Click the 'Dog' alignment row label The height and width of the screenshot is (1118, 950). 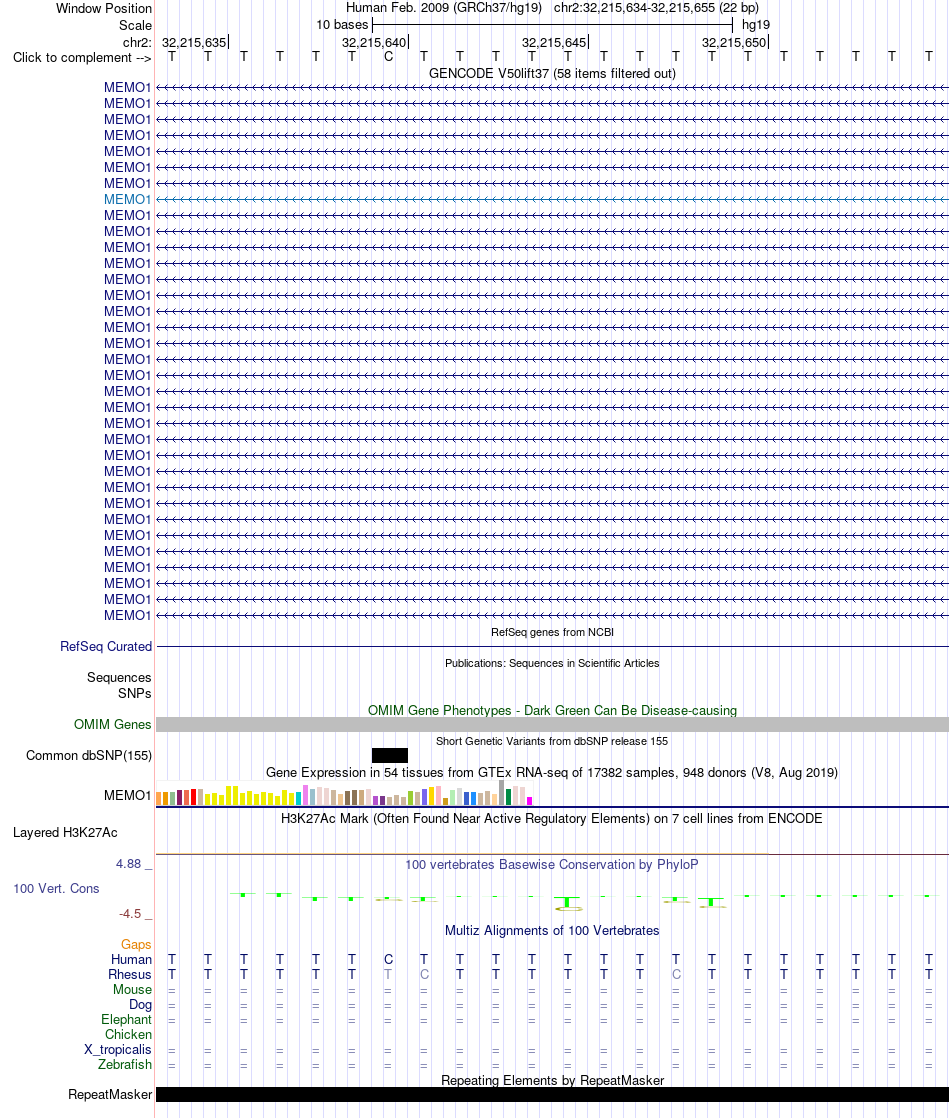(x=141, y=1005)
